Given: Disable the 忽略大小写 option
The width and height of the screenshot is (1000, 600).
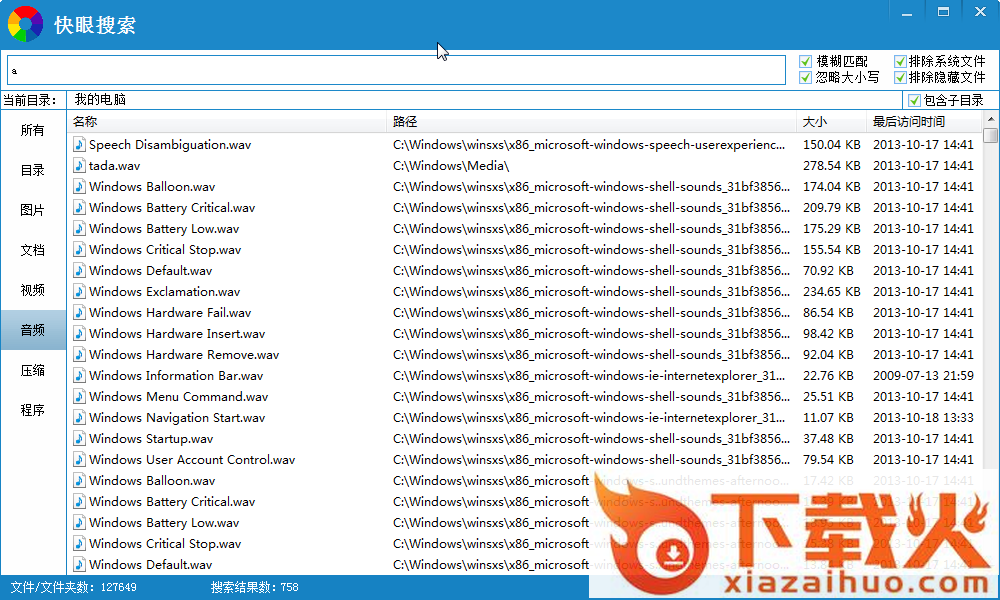Looking at the screenshot, I should click(806, 77).
